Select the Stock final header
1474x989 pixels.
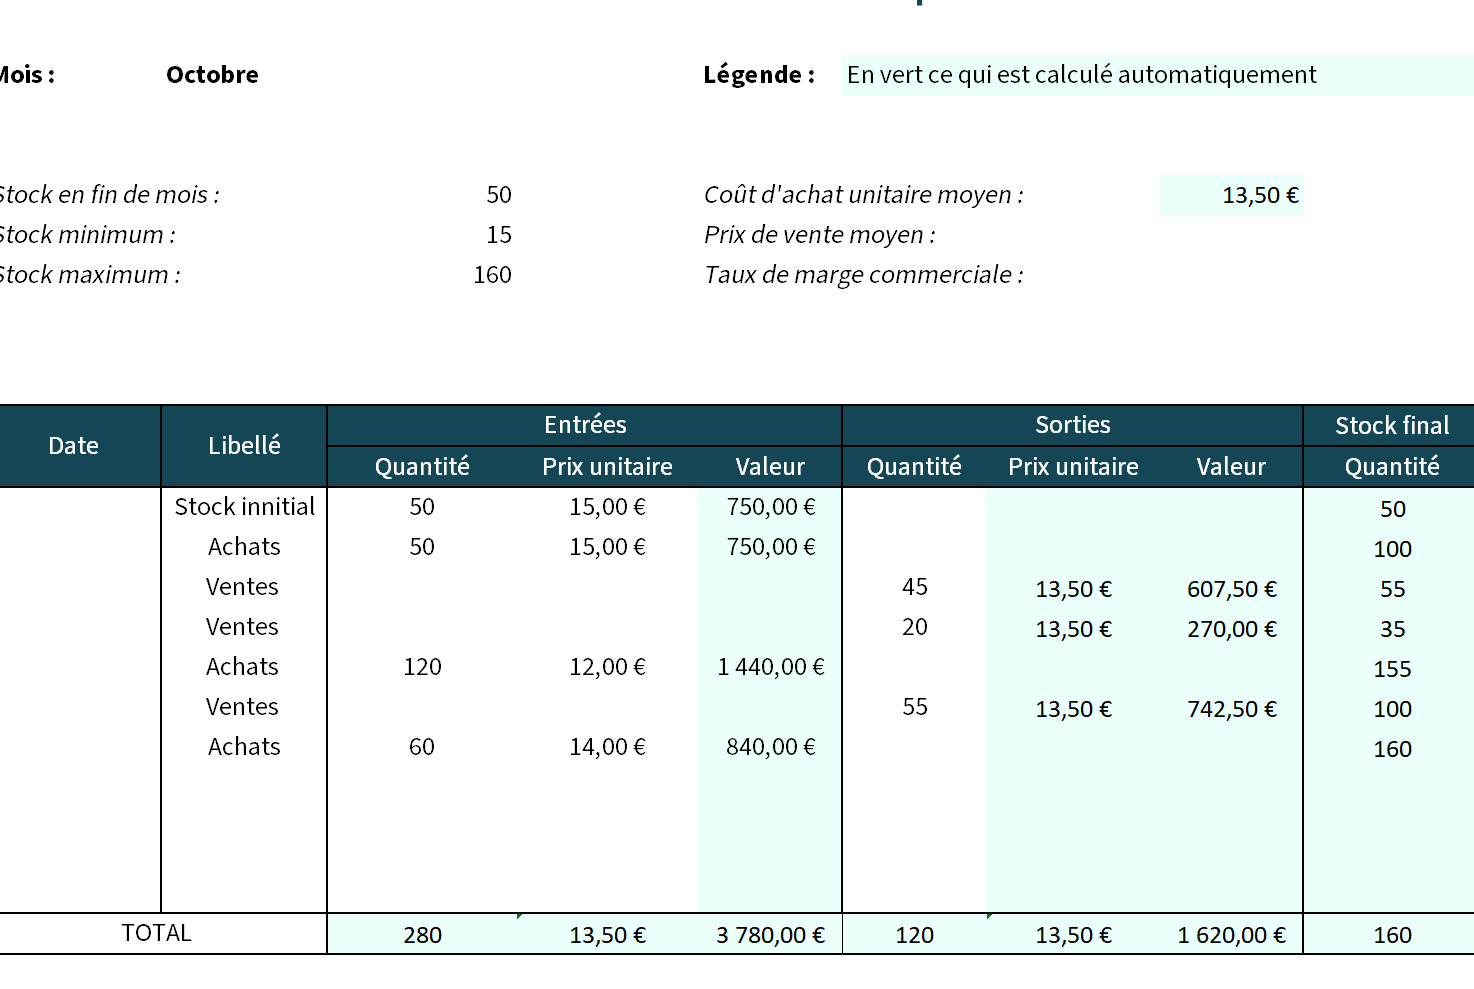(x=1391, y=424)
